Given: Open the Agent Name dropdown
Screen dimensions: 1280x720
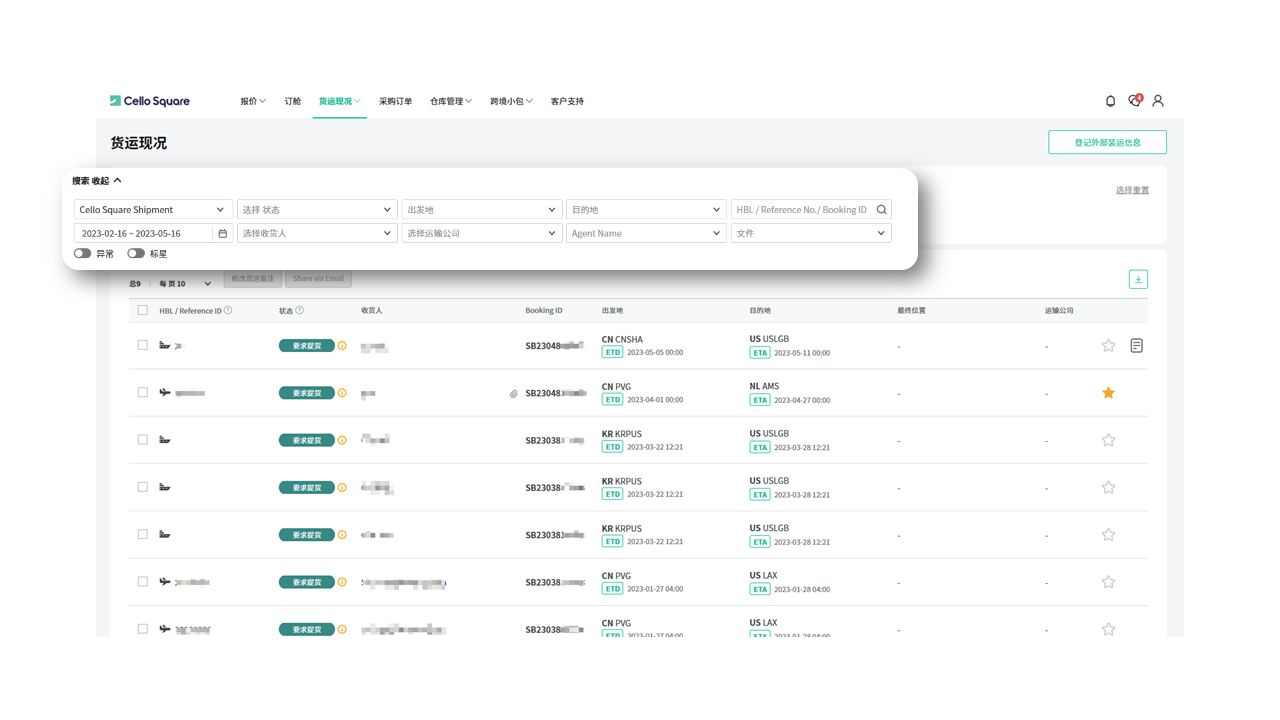Looking at the screenshot, I should click(x=646, y=234).
